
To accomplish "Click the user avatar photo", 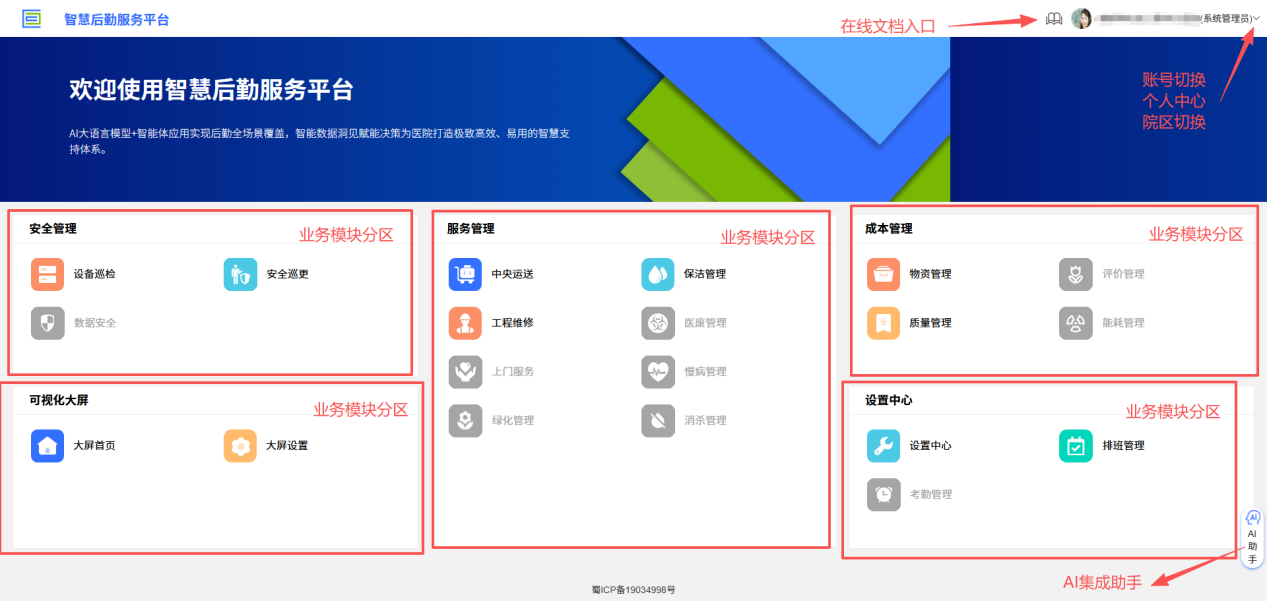I will 1083,18.
